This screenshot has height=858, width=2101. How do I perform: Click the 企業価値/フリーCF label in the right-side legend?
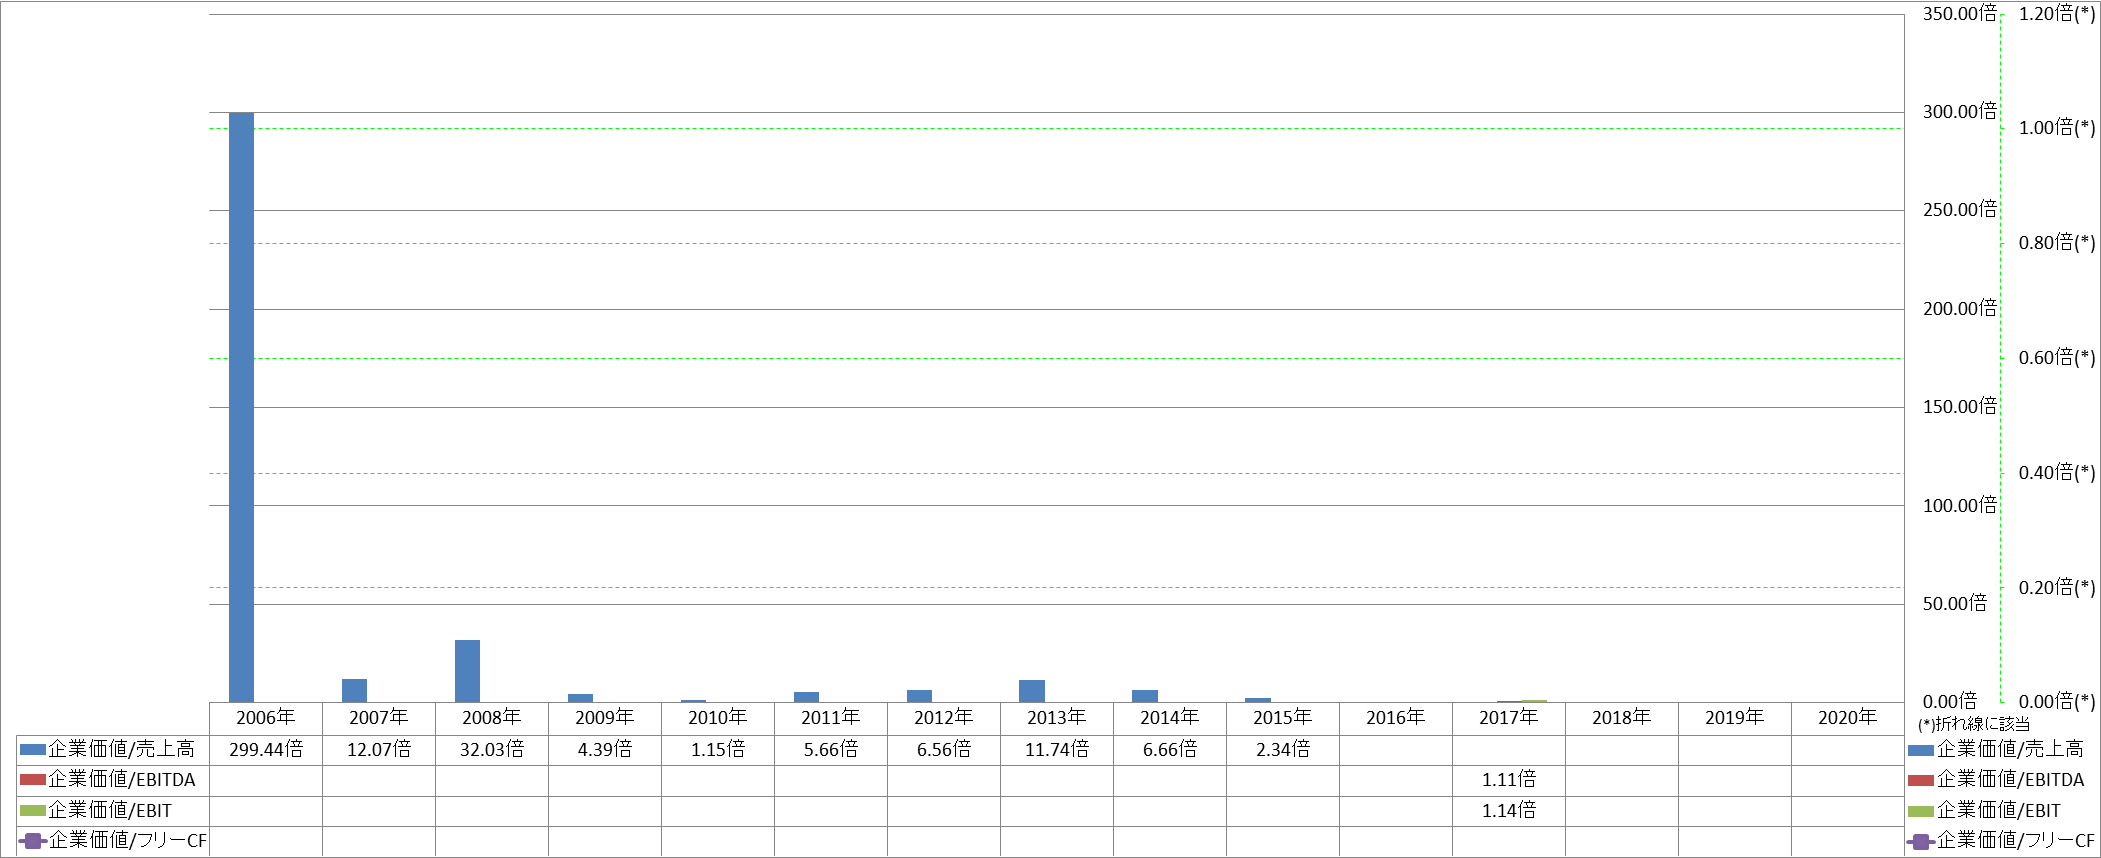pyautogui.click(x=2016, y=841)
